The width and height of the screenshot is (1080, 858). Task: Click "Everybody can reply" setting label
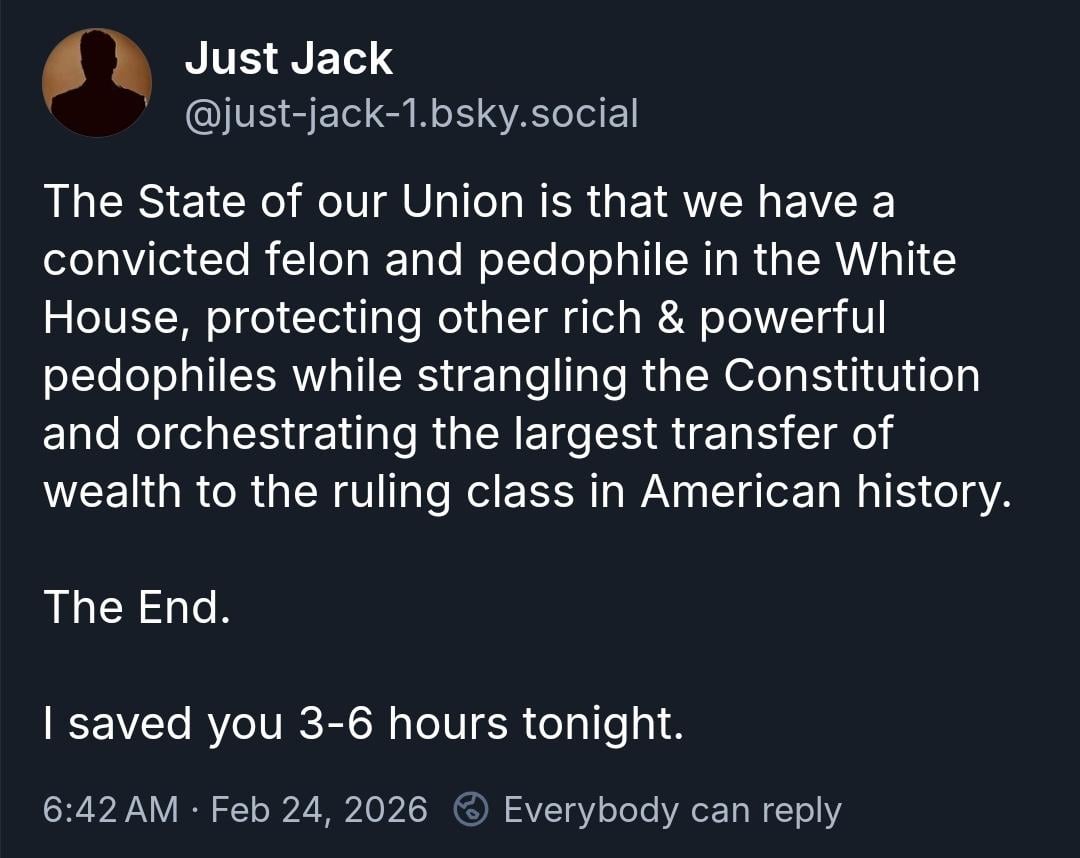(x=672, y=809)
